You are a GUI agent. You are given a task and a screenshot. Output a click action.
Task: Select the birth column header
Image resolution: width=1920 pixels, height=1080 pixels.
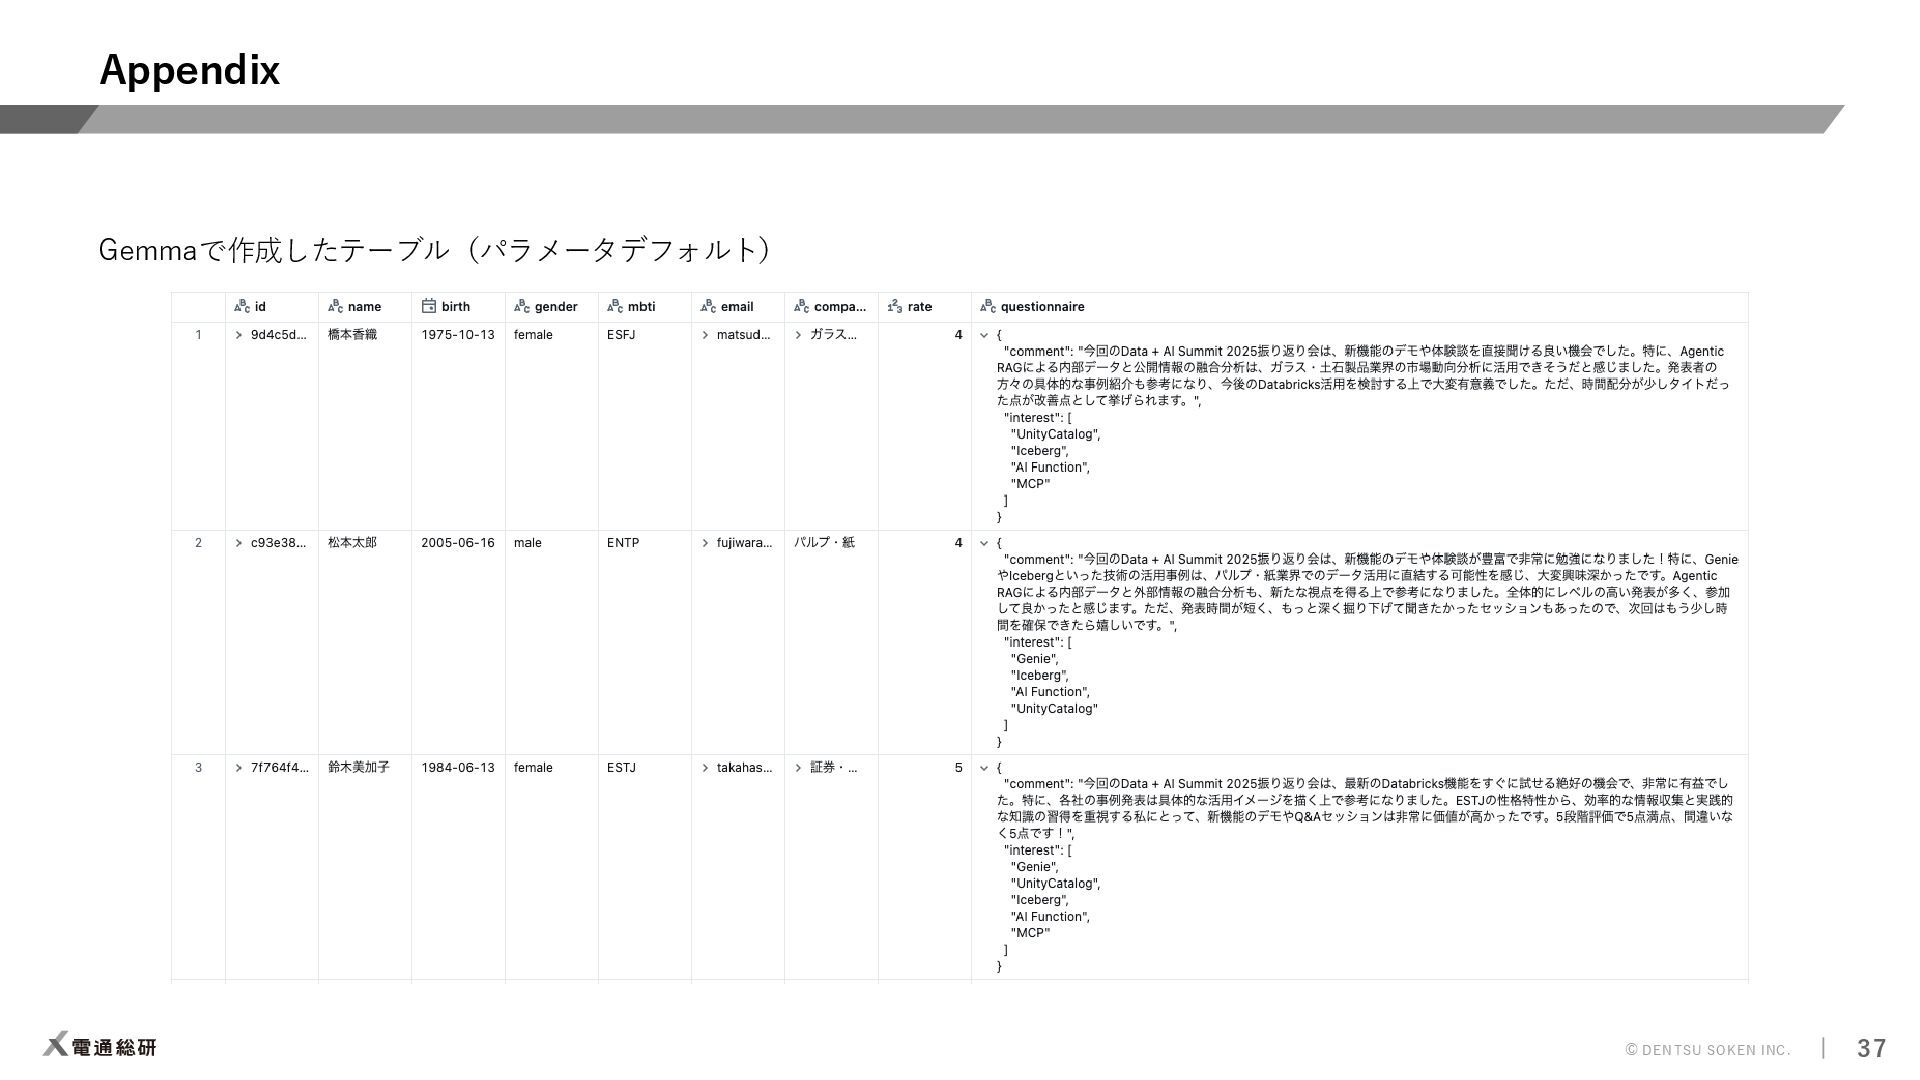pyautogui.click(x=458, y=307)
